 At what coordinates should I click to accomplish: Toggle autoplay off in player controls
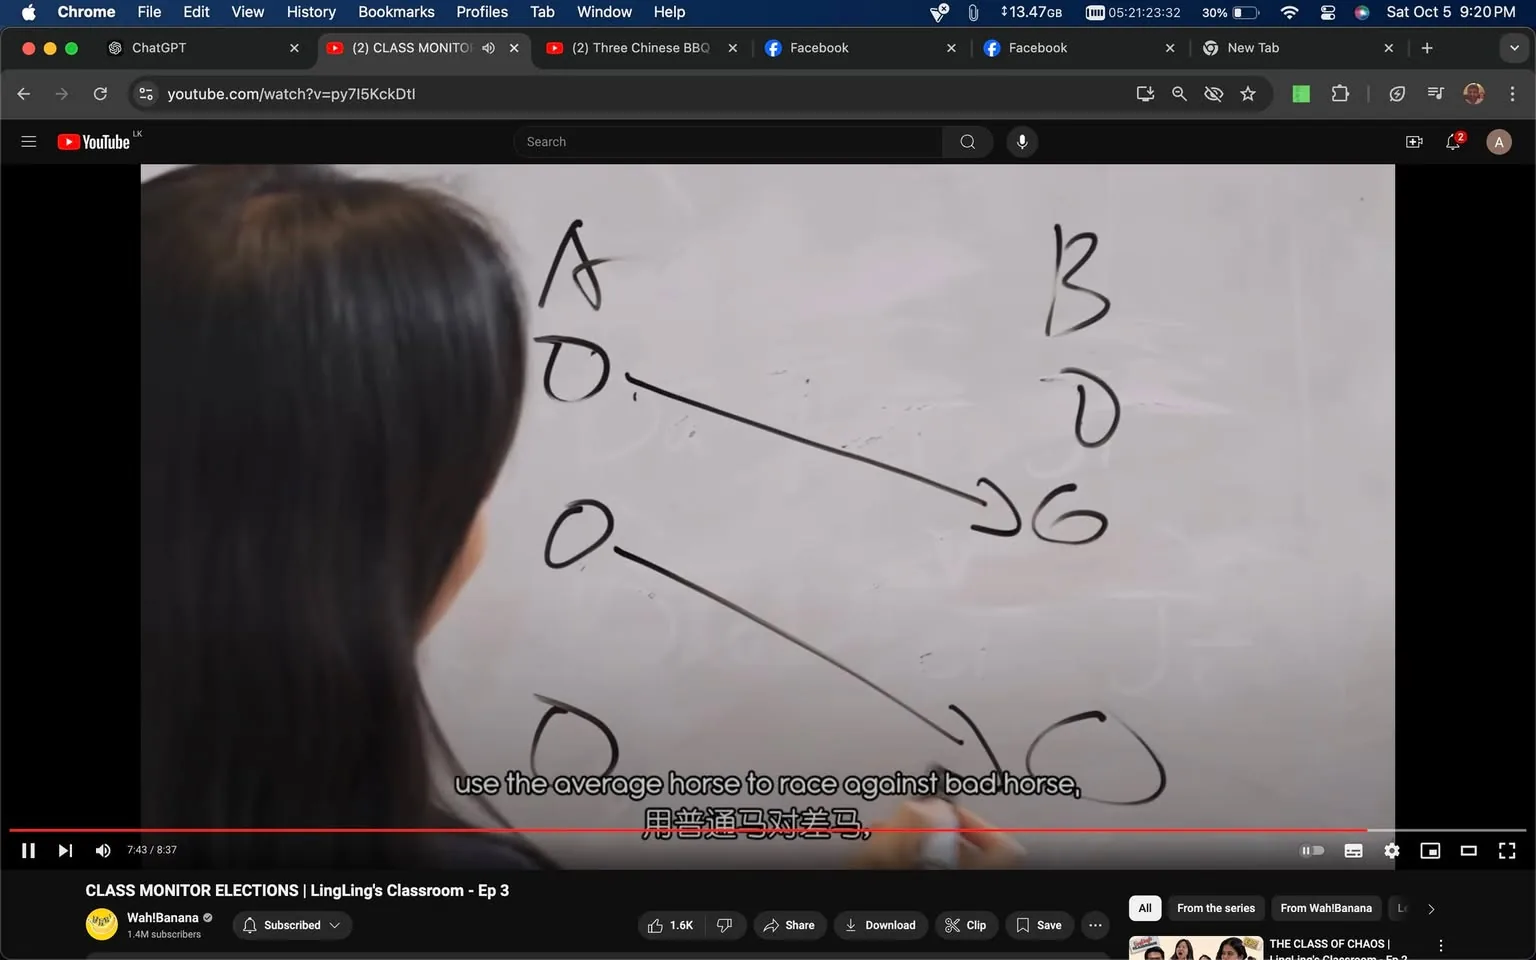[x=1312, y=850]
